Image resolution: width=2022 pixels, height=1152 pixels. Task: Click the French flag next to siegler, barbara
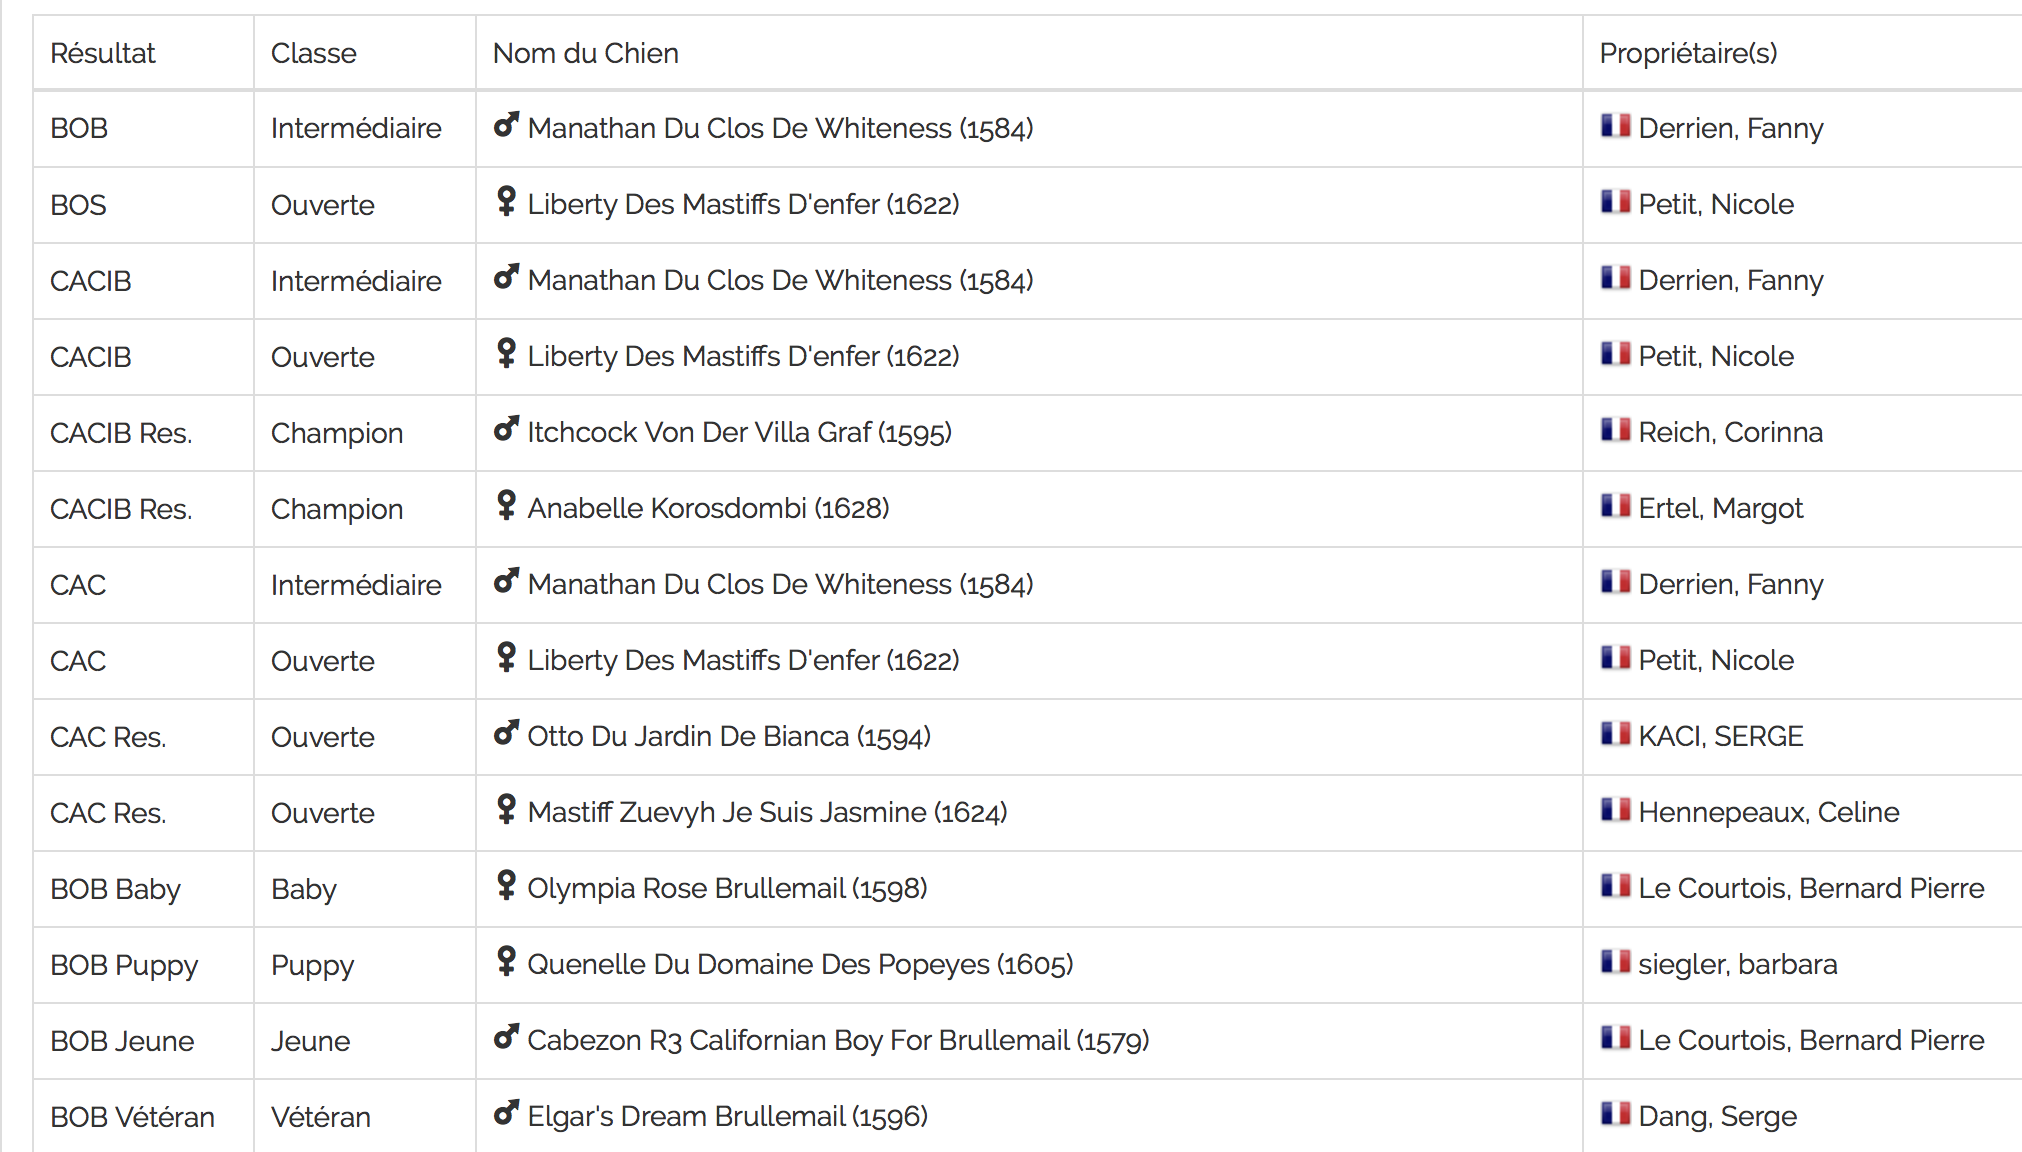tap(1615, 962)
